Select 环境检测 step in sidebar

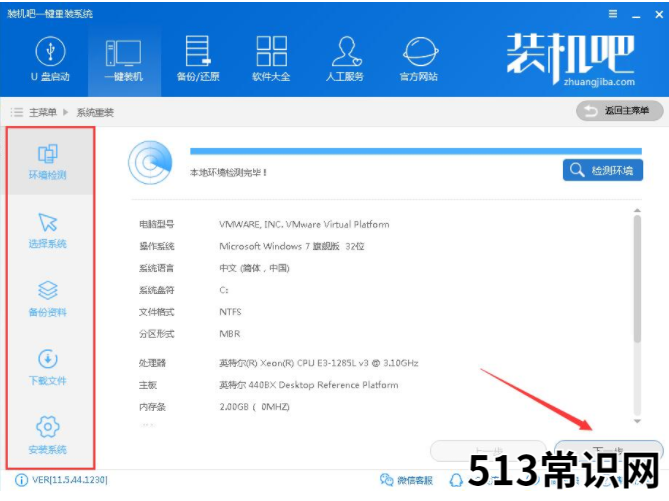click(x=48, y=162)
